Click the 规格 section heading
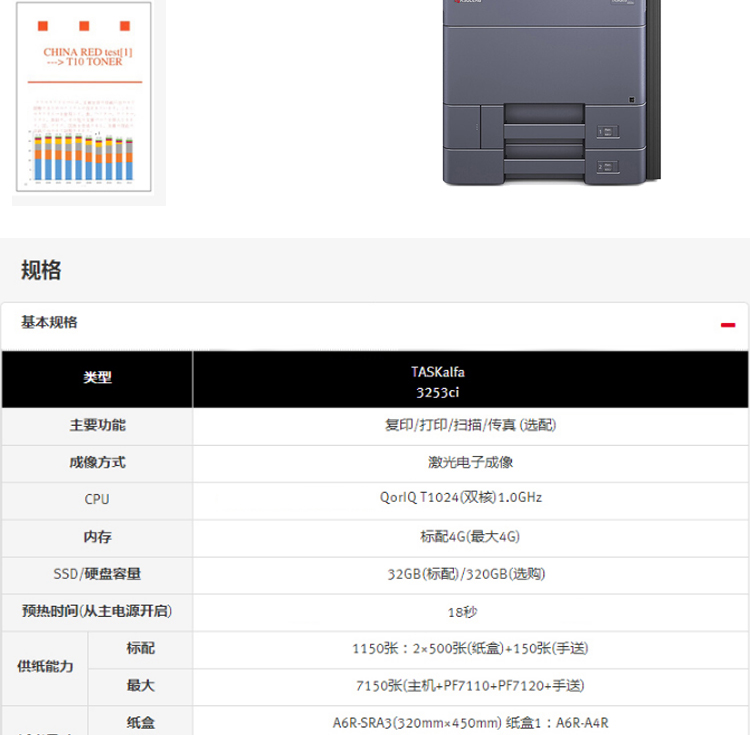This screenshot has height=735, width=750. coord(41,270)
